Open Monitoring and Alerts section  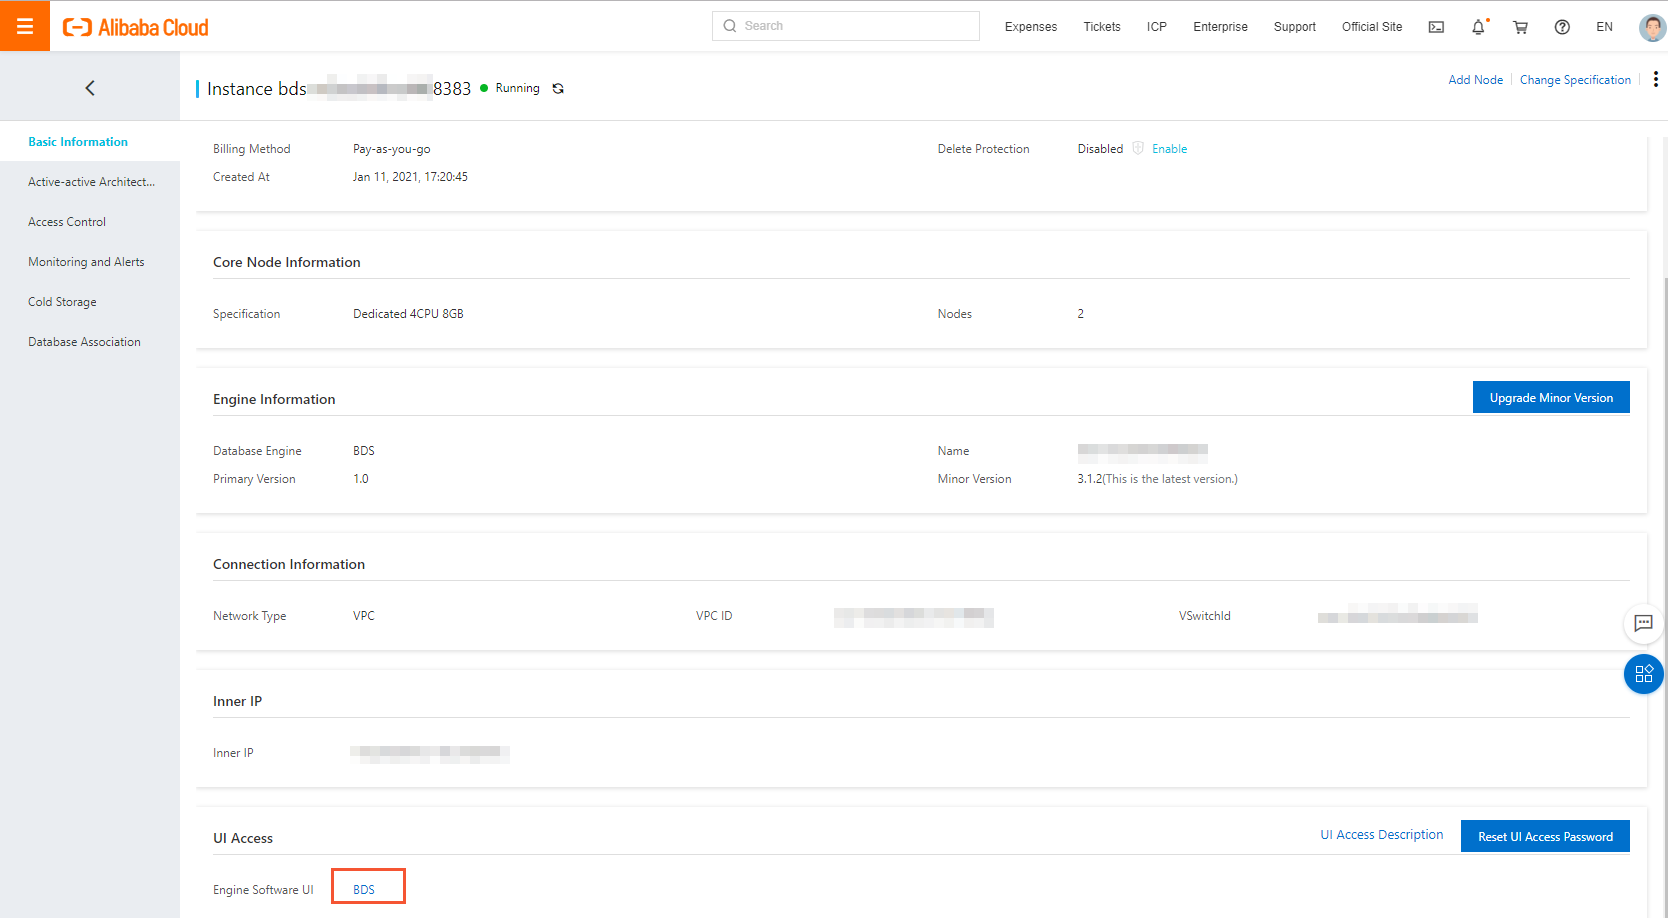(90, 262)
